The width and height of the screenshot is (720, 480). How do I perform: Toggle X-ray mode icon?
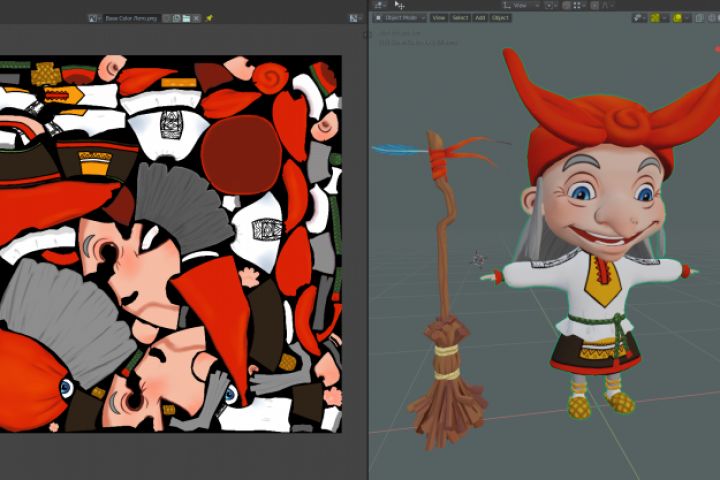[699, 18]
